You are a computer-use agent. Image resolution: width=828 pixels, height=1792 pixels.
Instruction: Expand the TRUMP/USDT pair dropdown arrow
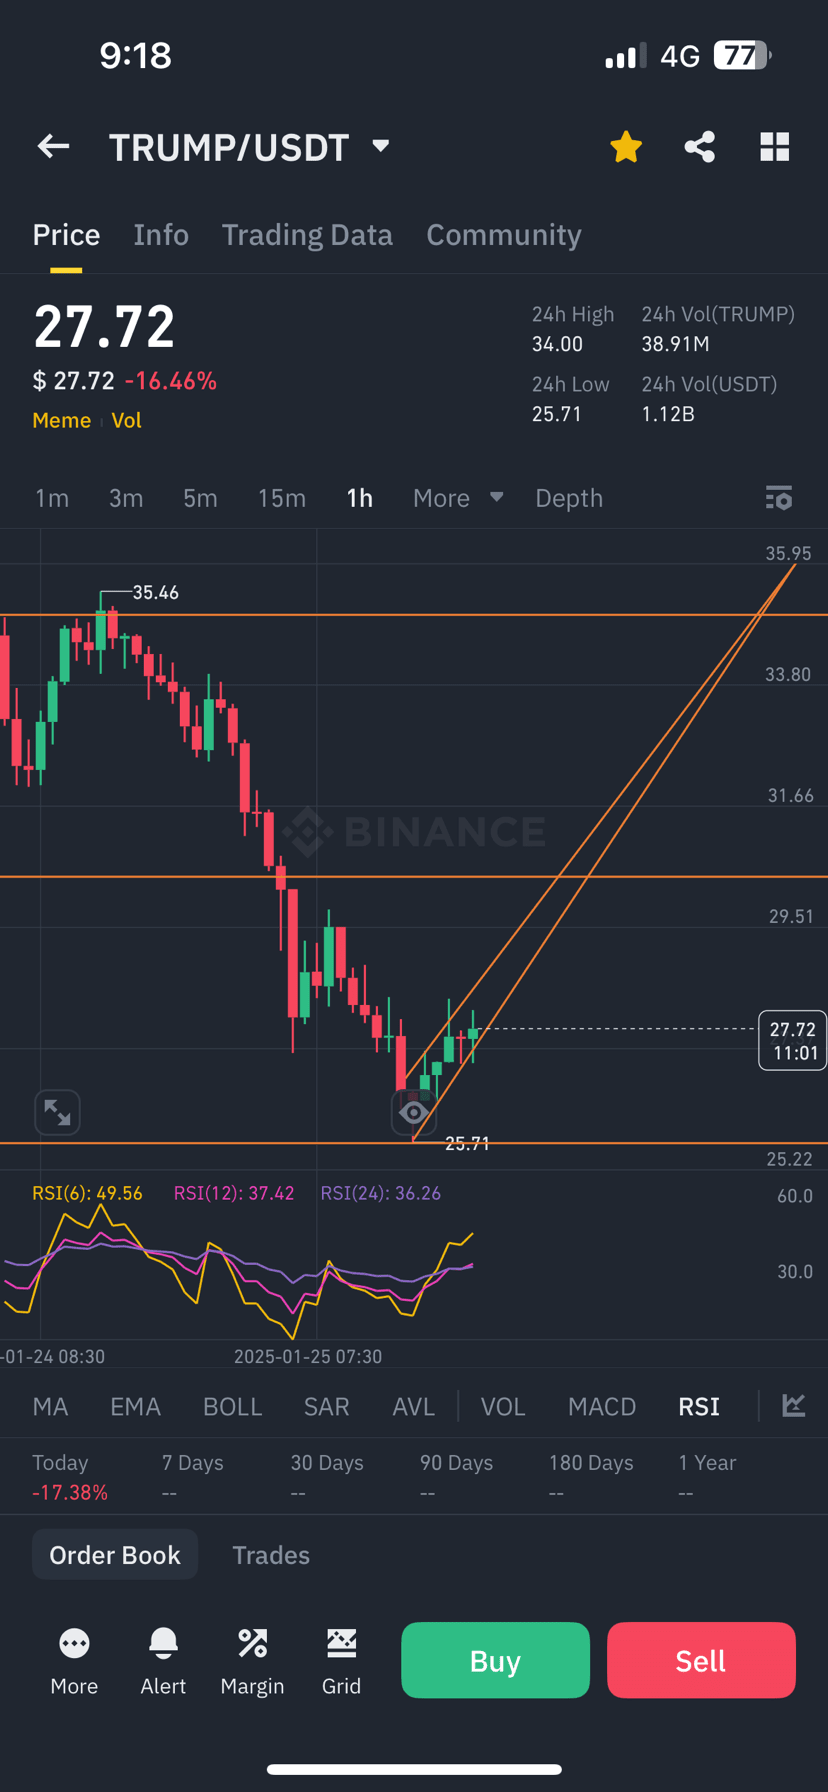pos(380,146)
